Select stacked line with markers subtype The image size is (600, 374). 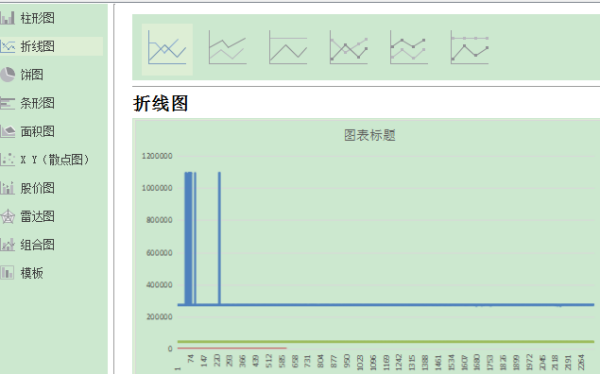[x=409, y=48]
